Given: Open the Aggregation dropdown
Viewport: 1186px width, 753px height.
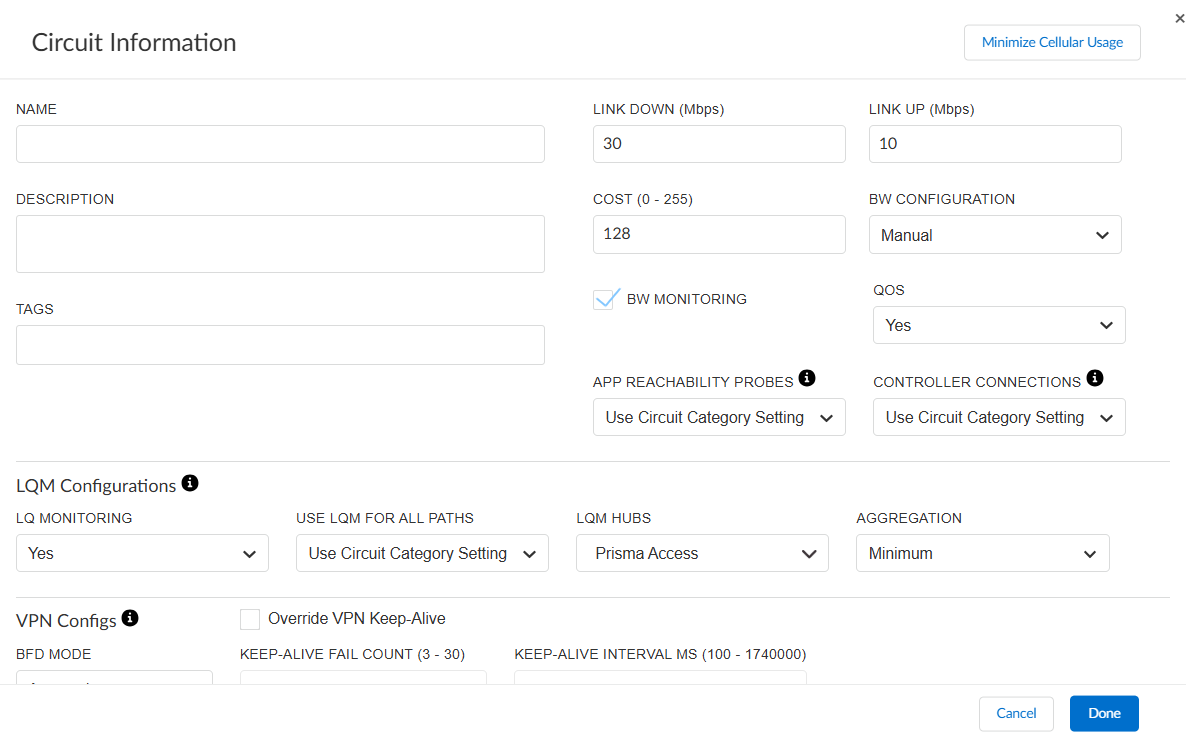Looking at the screenshot, I should tap(982, 553).
